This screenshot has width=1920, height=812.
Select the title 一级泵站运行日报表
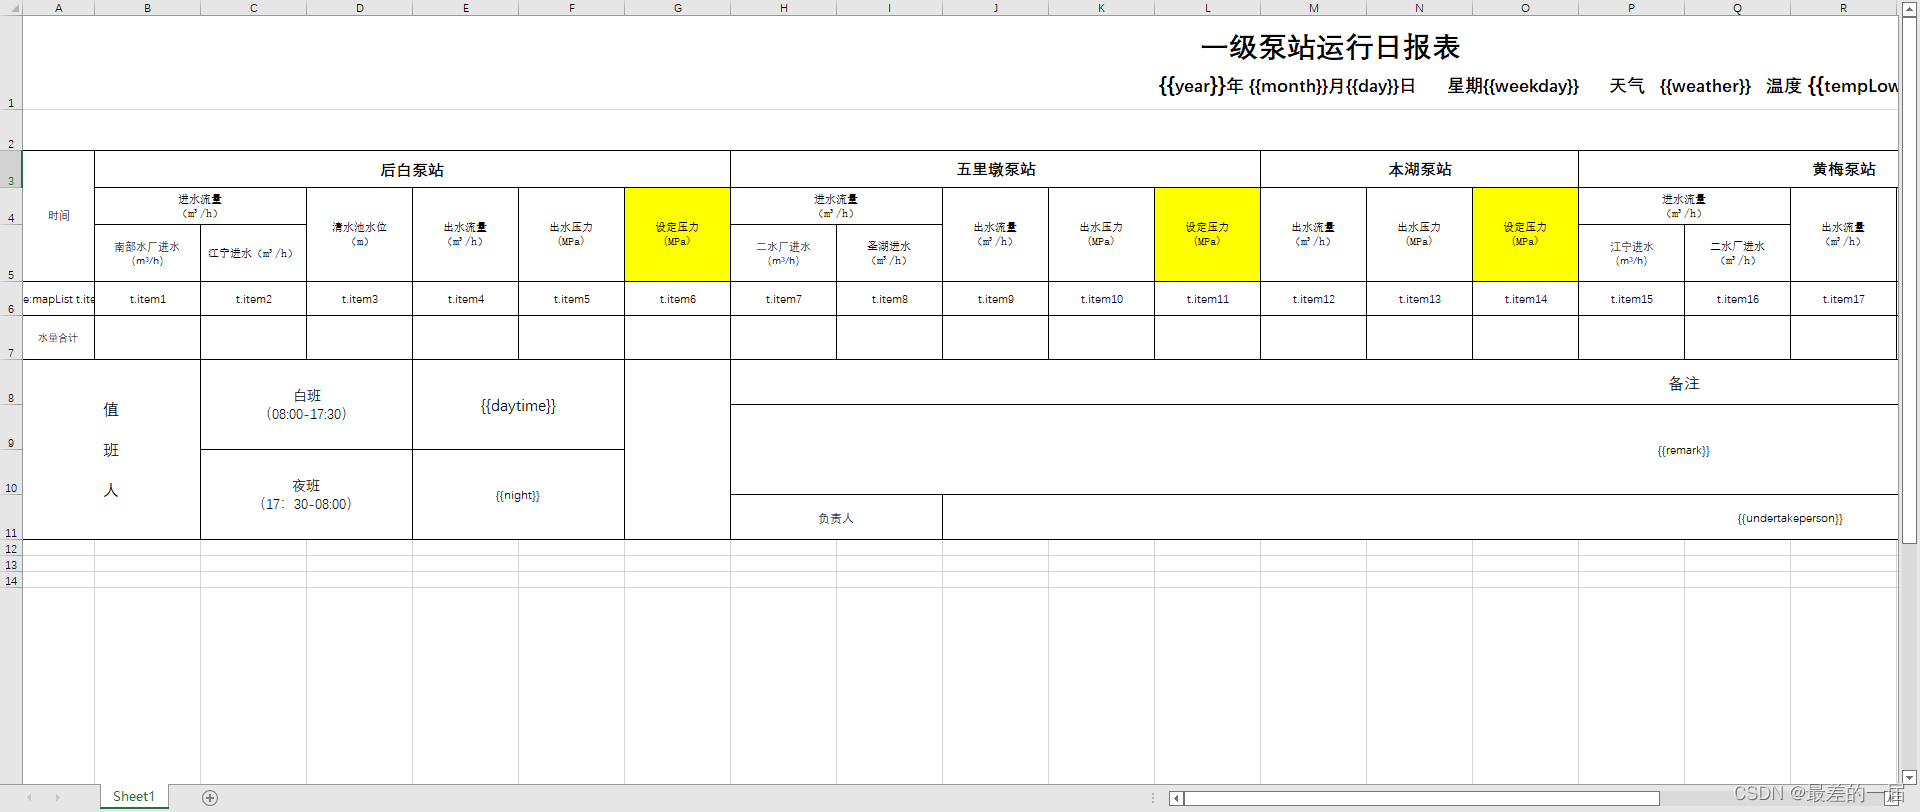tap(1330, 47)
